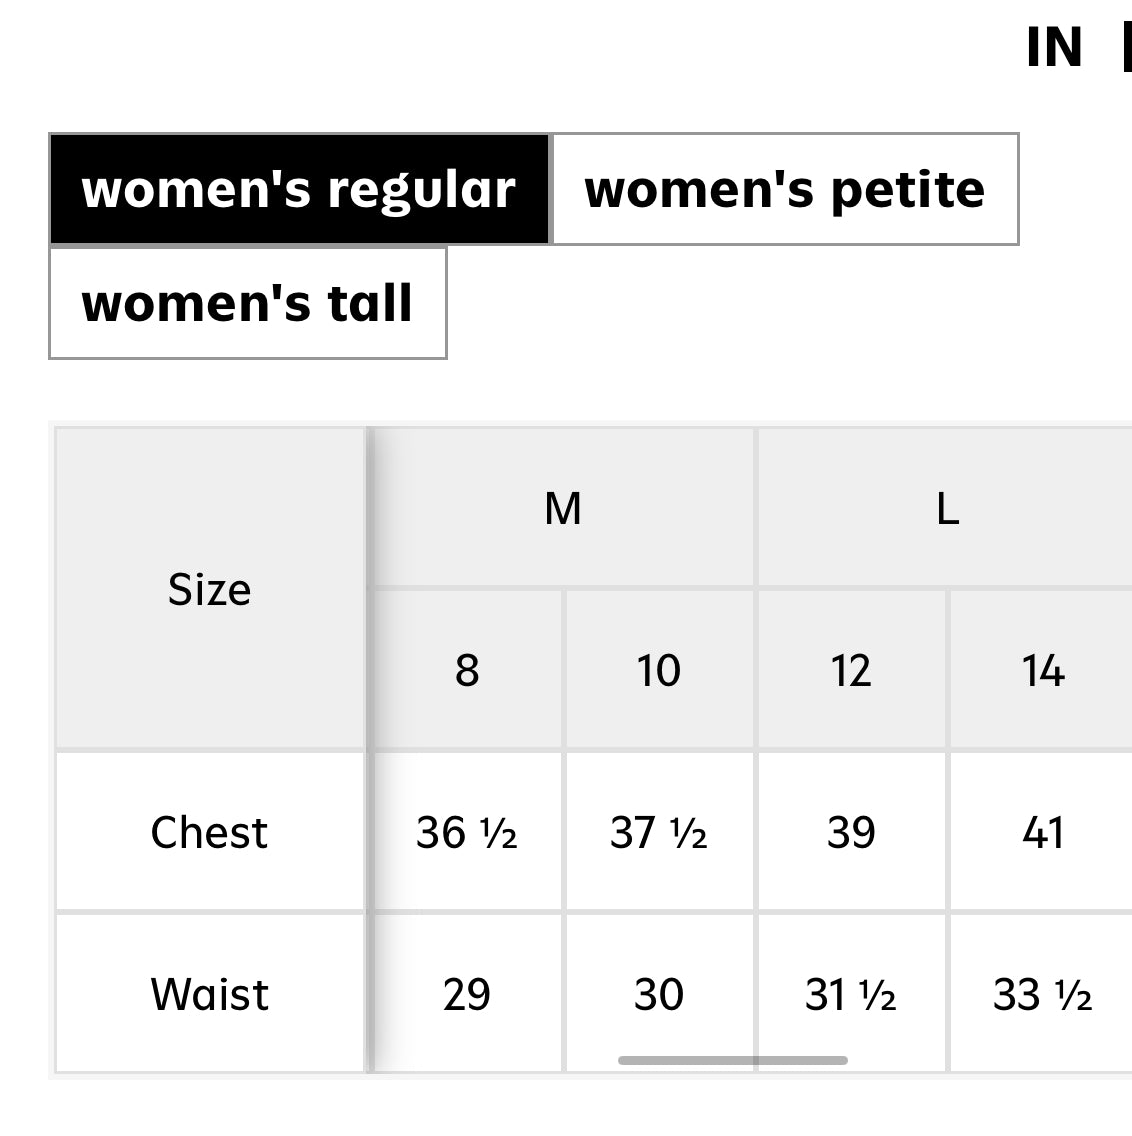Select the women's regular tab
Viewport: 1132px width, 1136px height.
pos(299,189)
